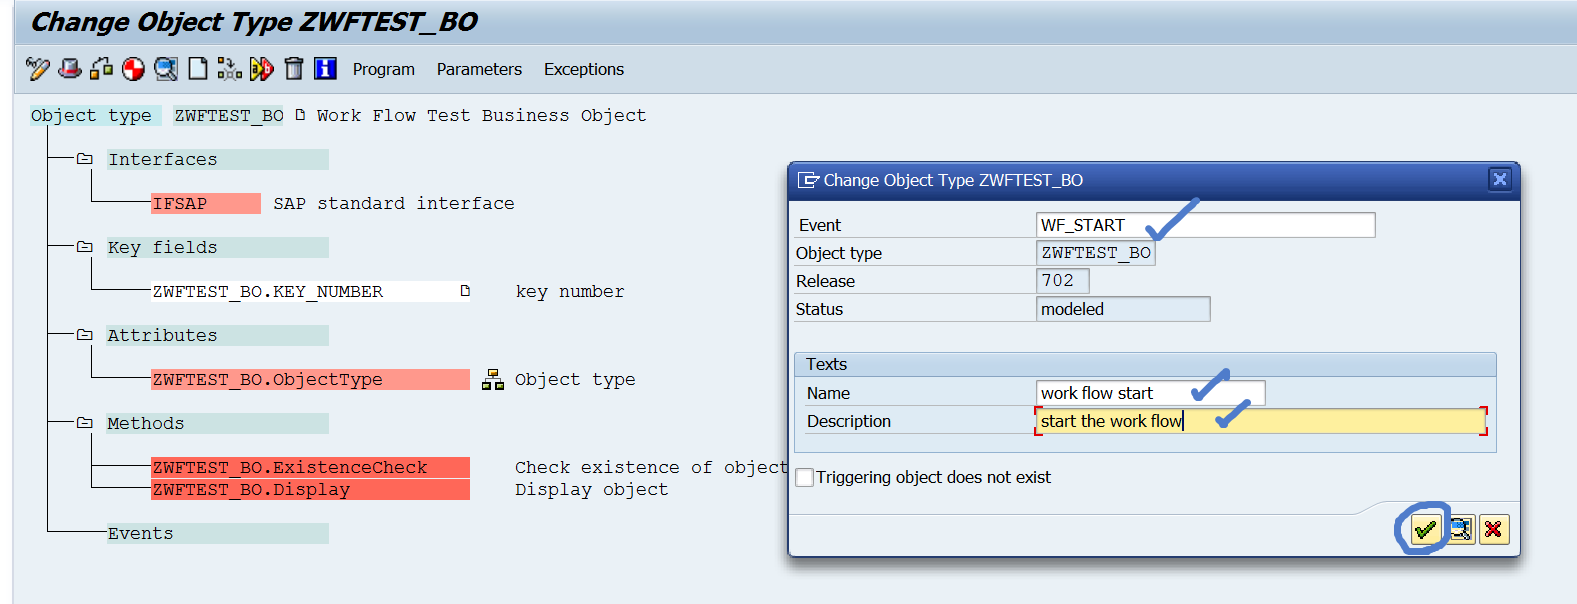Viewport: 1577px width, 604px height.
Task: Collapse the Attributes folder node
Action: [85, 335]
